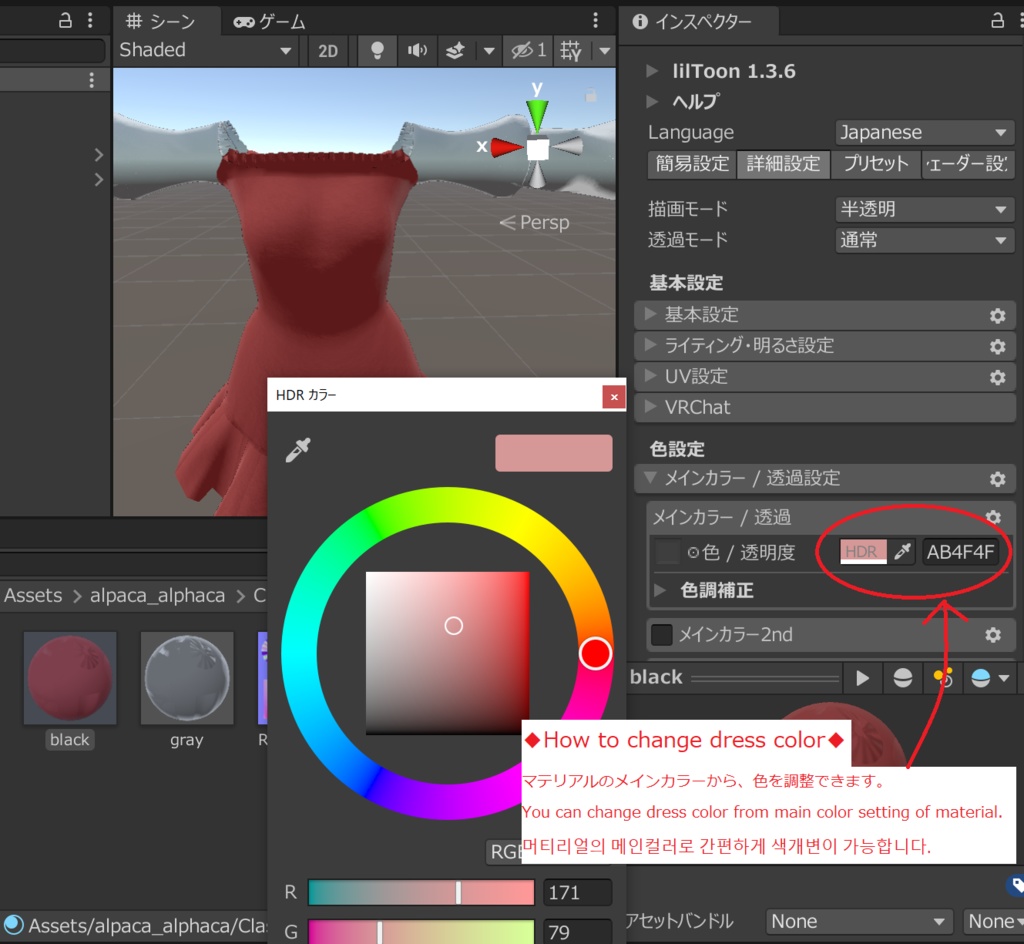Open left panel three-dot menu
The height and width of the screenshot is (944, 1024).
tap(90, 20)
